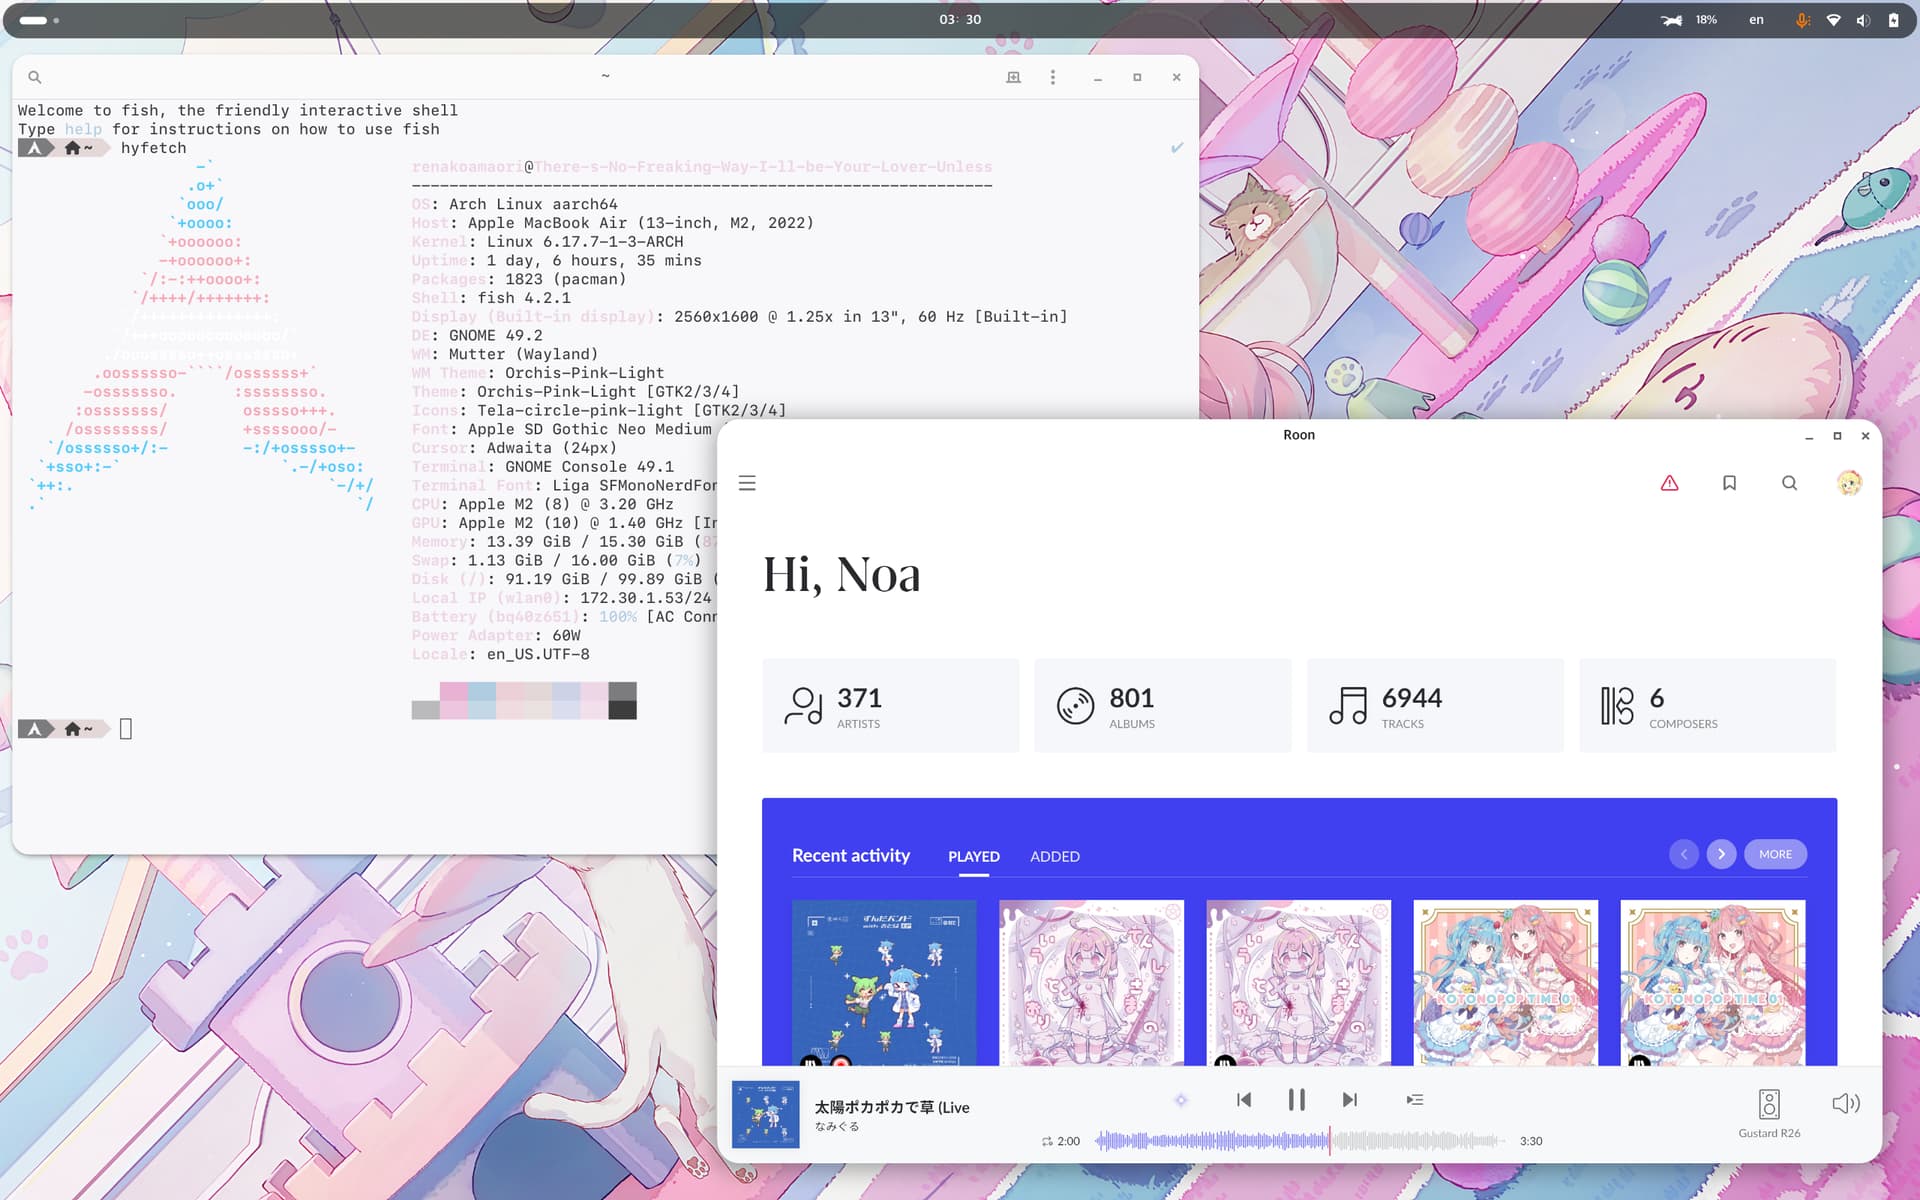Open terminal three-dot main menu
Screen dimensions: 1920x1200
pos(1052,77)
